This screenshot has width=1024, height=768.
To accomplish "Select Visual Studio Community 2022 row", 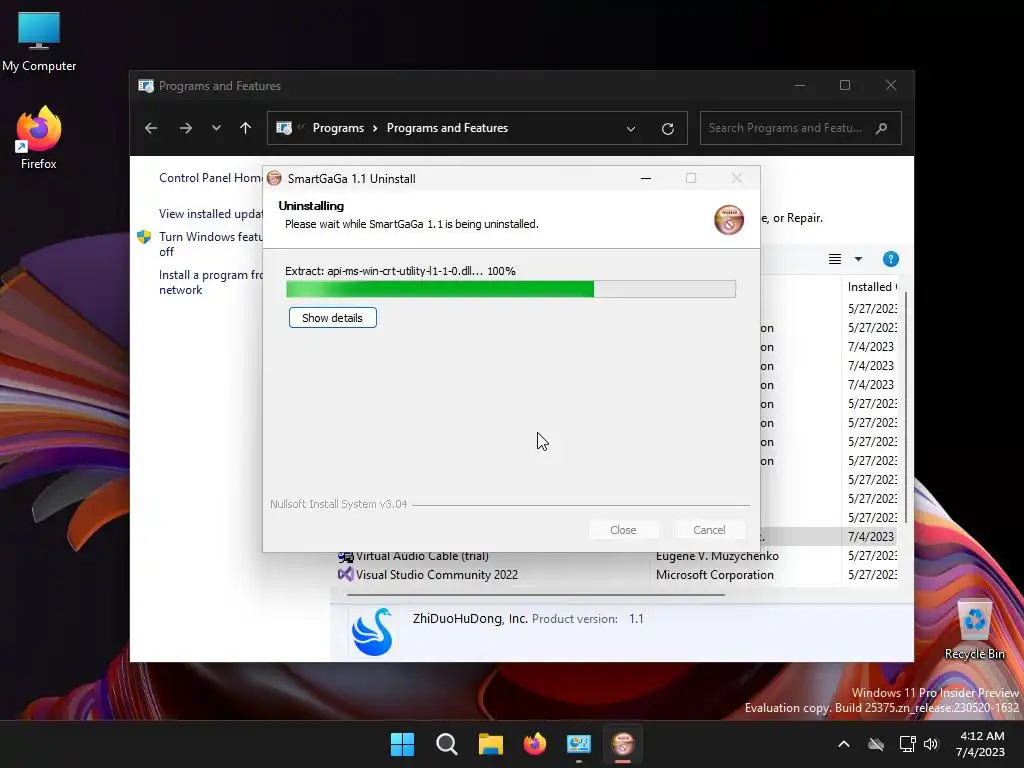I will tap(617, 575).
